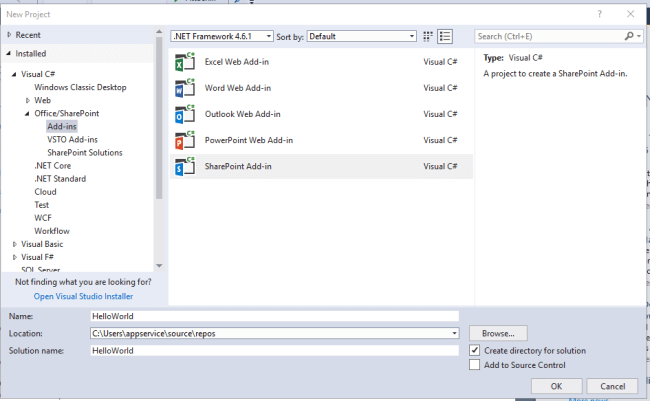Open Visual Studio Installer link

click(x=83, y=296)
